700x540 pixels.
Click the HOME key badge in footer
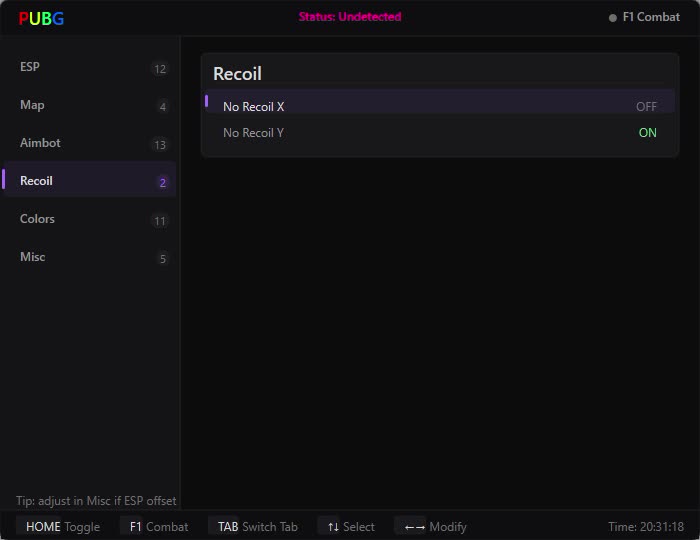point(43,527)
